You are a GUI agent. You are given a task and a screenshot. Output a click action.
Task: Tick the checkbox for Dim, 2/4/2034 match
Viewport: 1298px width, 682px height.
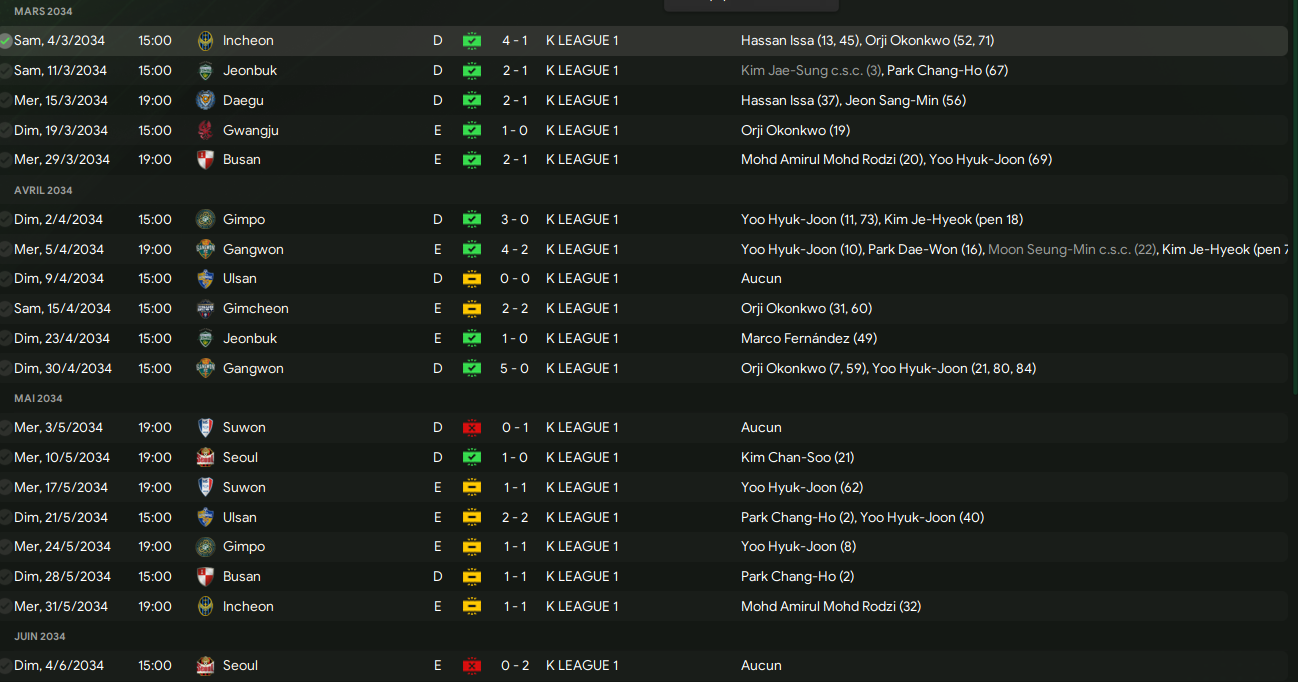pos(6,220)
